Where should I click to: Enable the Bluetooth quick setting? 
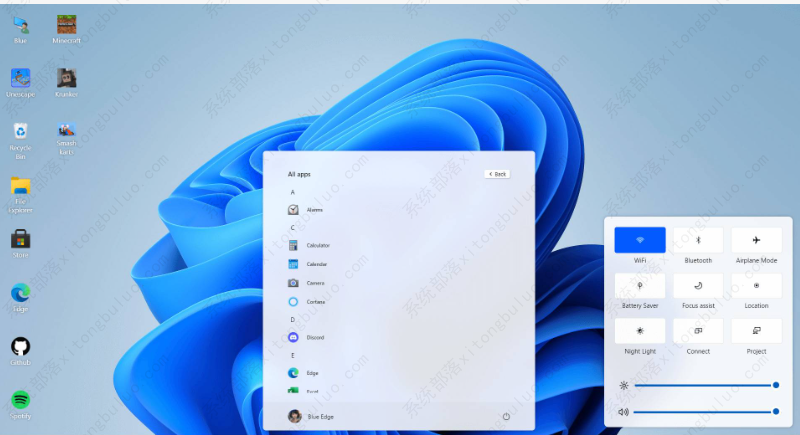698,240
